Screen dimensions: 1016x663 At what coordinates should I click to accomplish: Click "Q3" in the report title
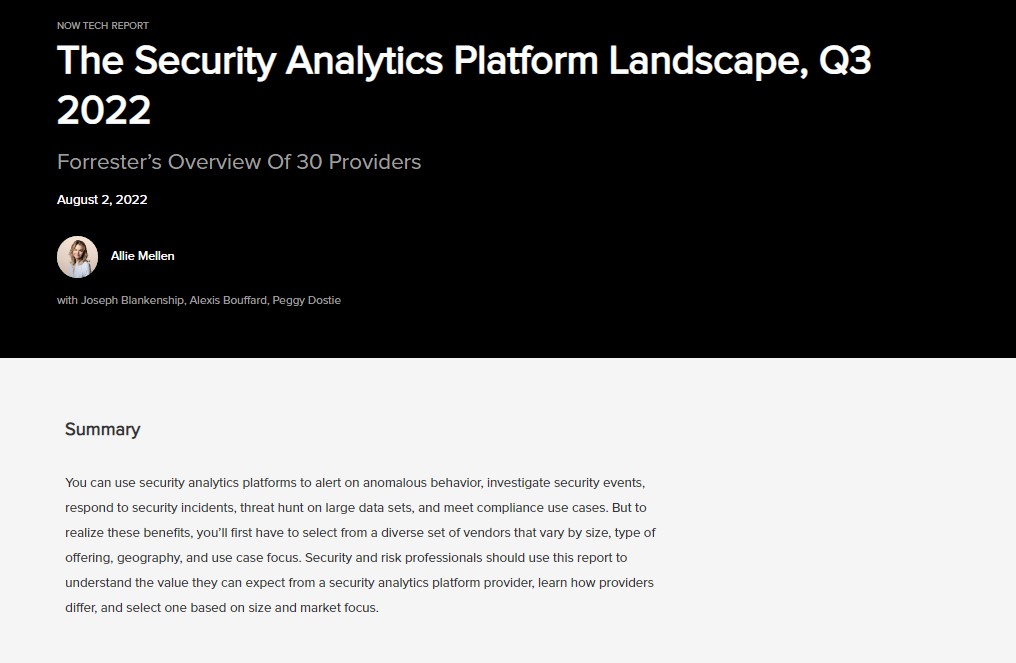[845, 60]
